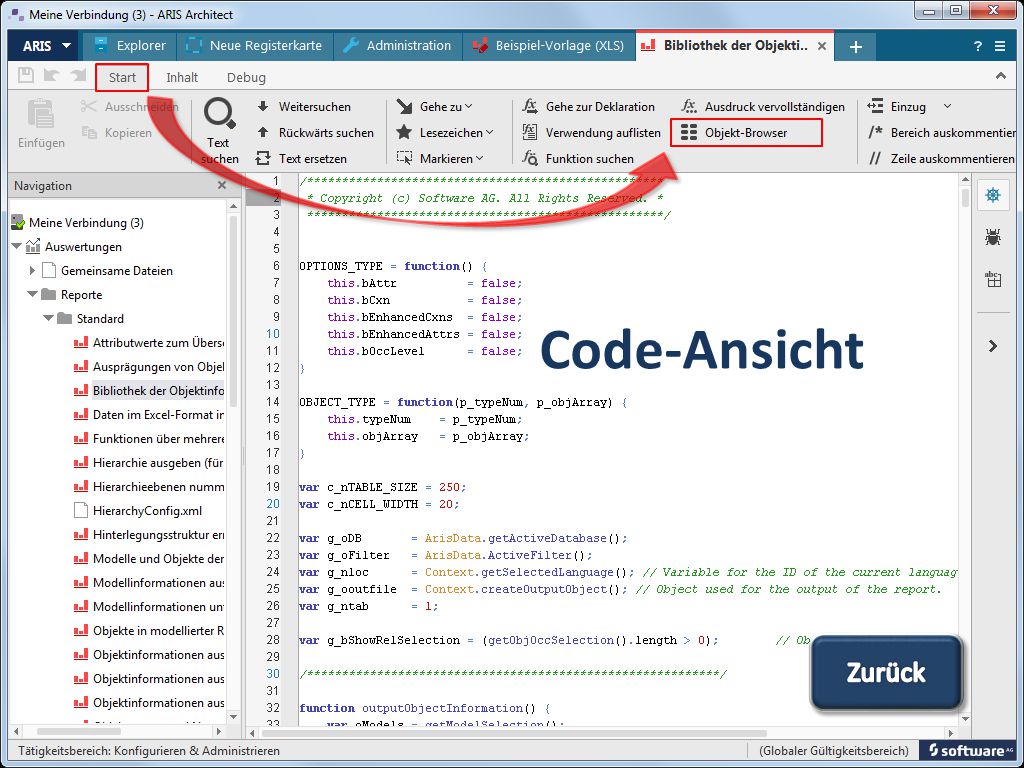Open the Markieren dropdown
Image resolution: width=1024 pixels, height=768 pixels.
tap(441, 159)
